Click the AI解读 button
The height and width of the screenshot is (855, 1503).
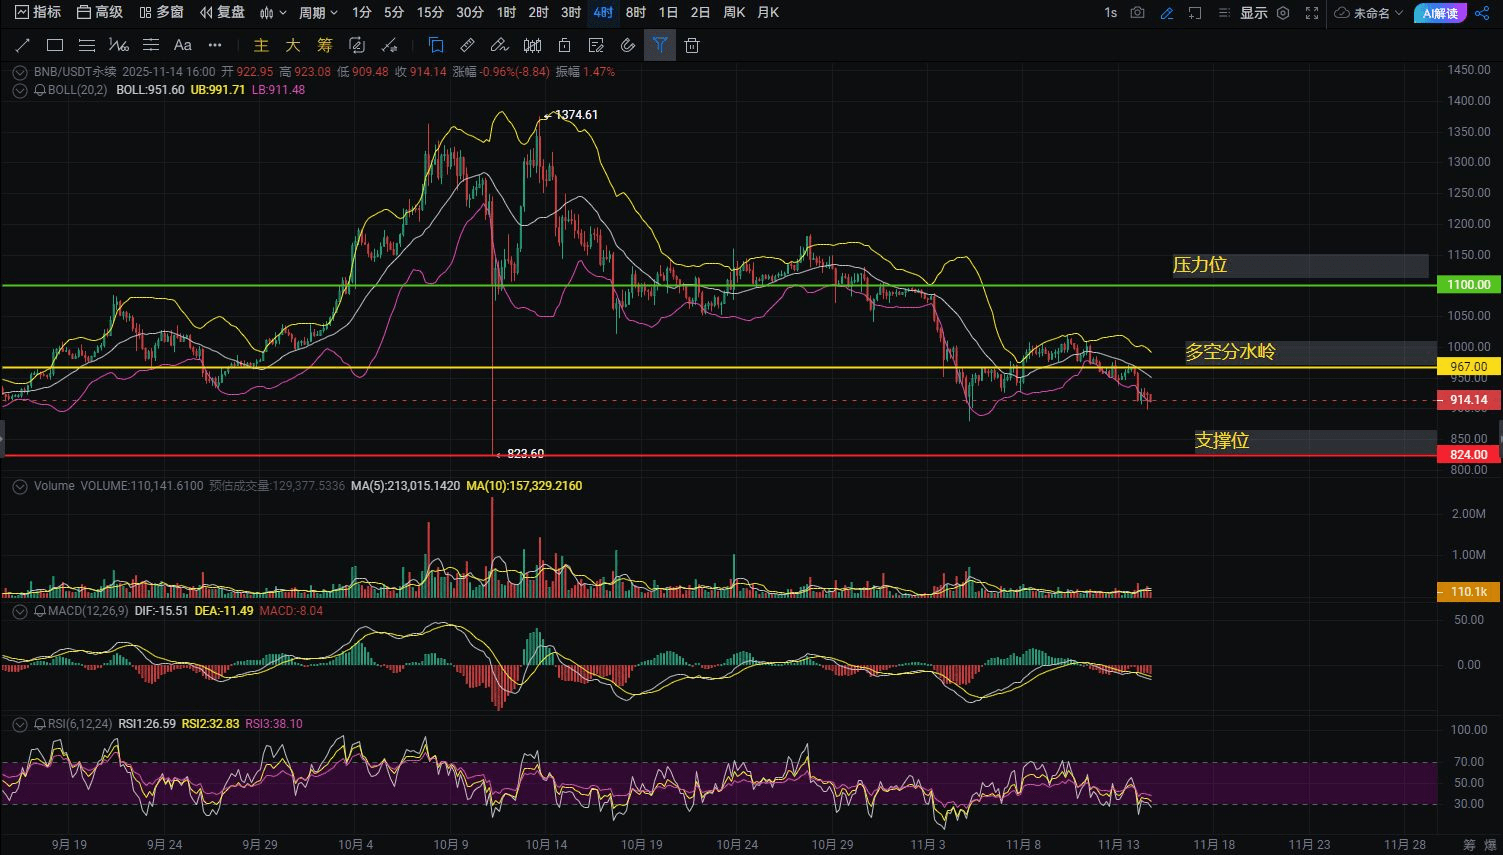1440,13
